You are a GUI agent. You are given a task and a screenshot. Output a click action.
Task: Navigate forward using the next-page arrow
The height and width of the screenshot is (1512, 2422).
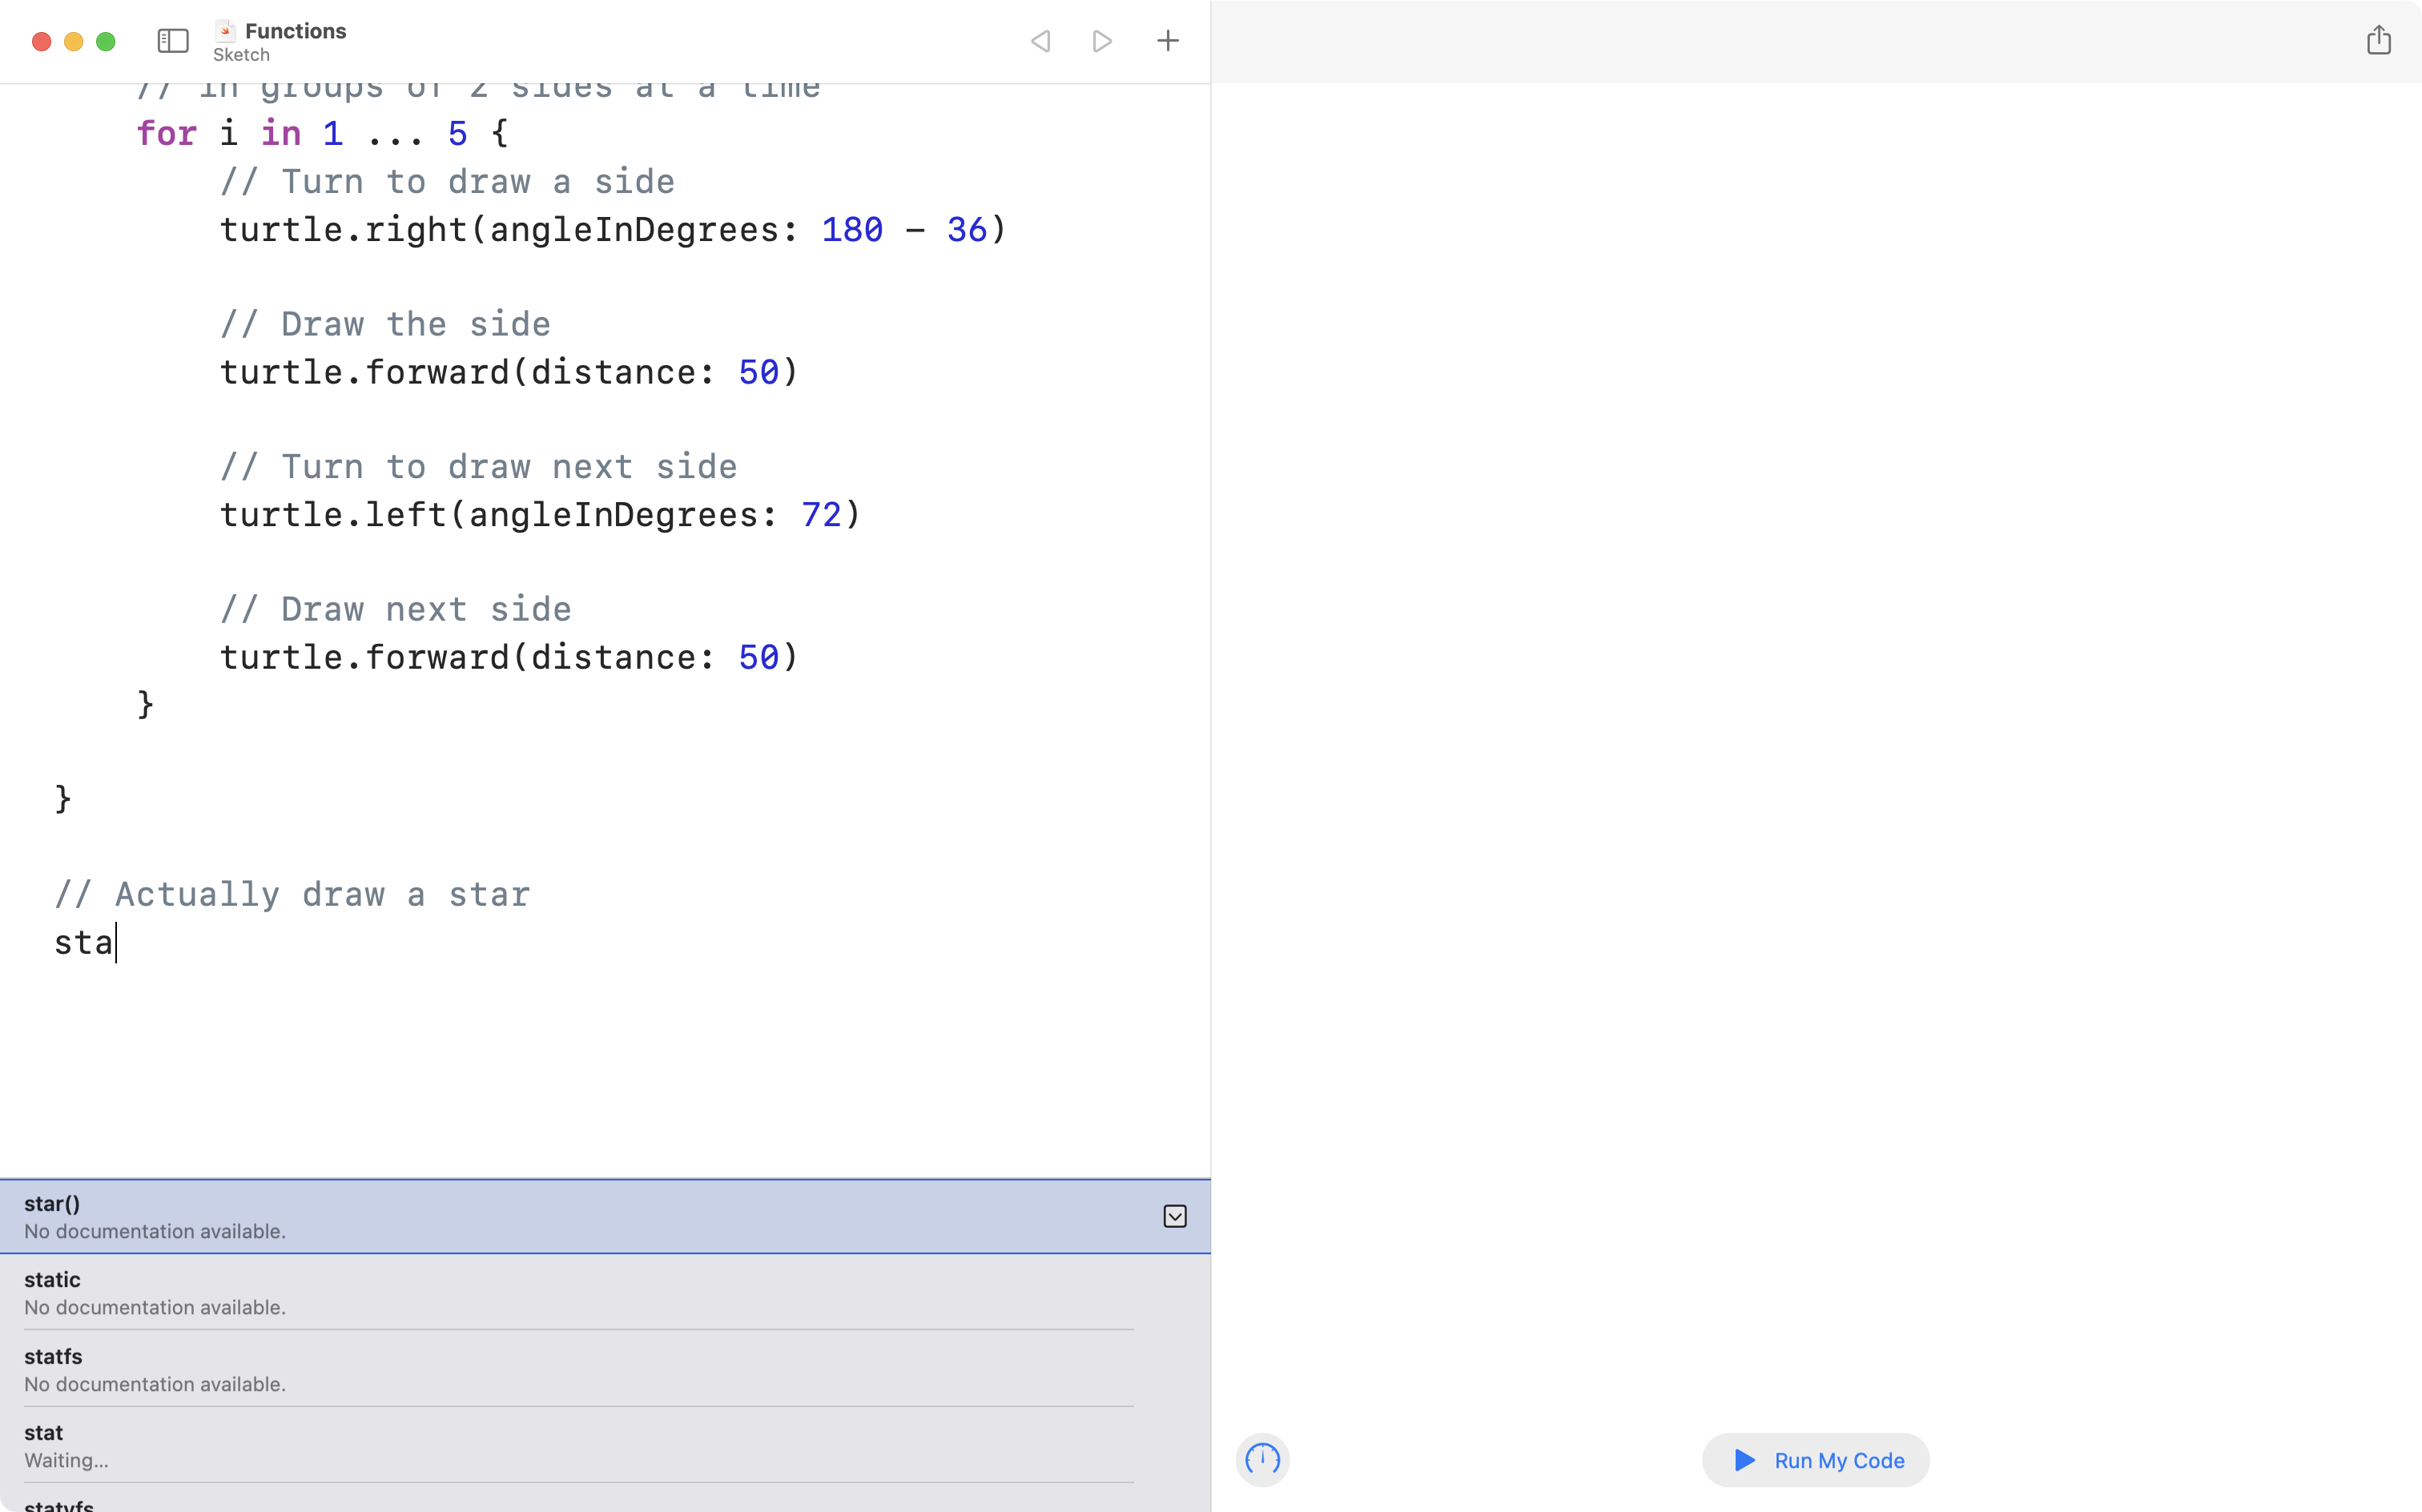1102,41
